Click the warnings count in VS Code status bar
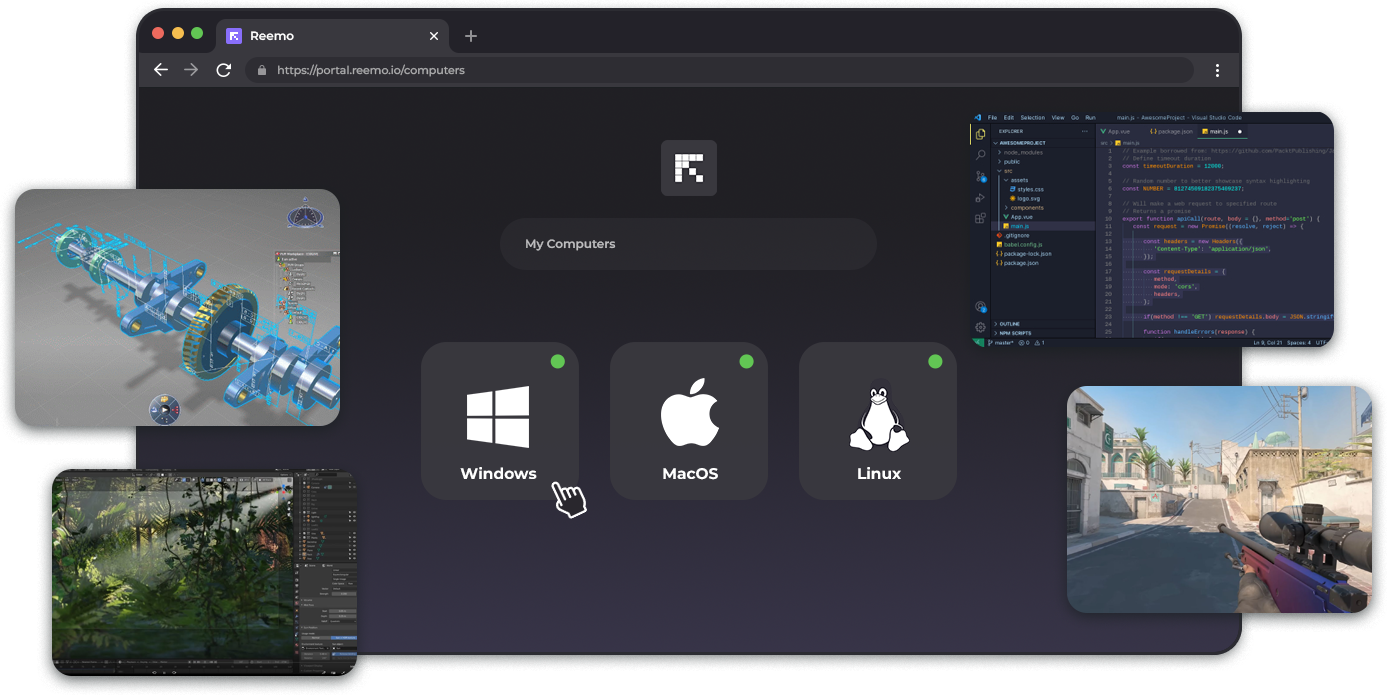 click(1040, 343)
